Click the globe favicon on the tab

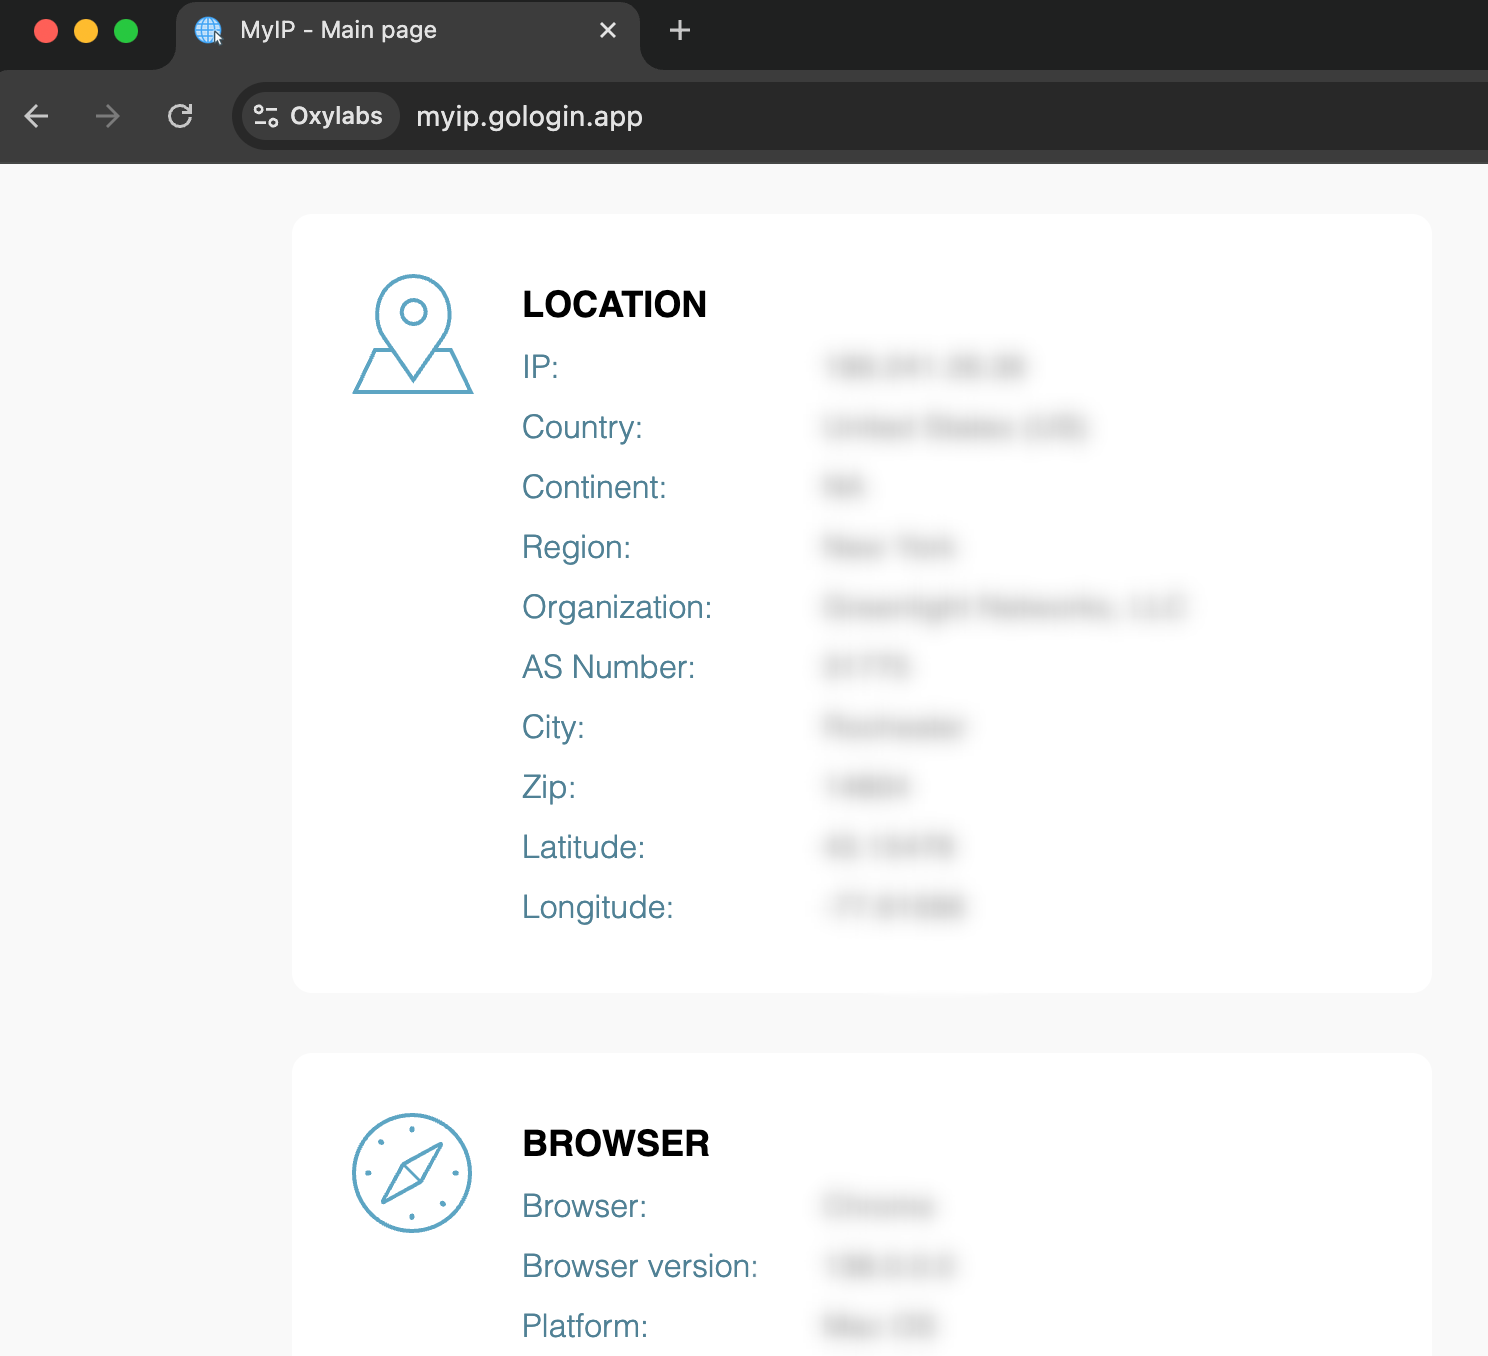[x=208, y=30]
